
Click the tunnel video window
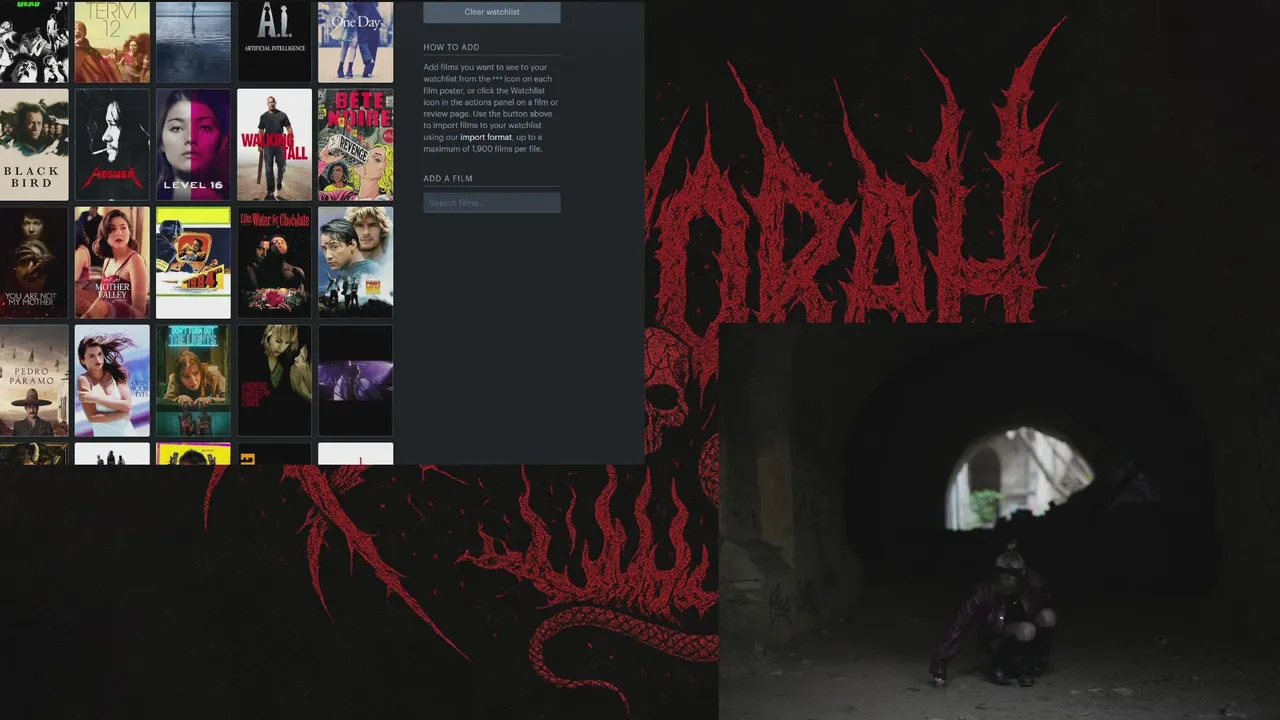click(x=999, y=521)
